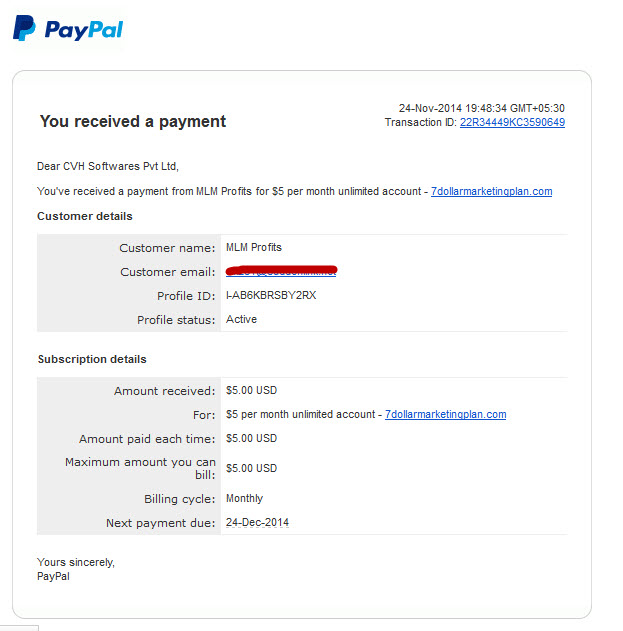
Task: Open the 7dollarmarketingplan.com link in the payment message
Action: point(491,191)
